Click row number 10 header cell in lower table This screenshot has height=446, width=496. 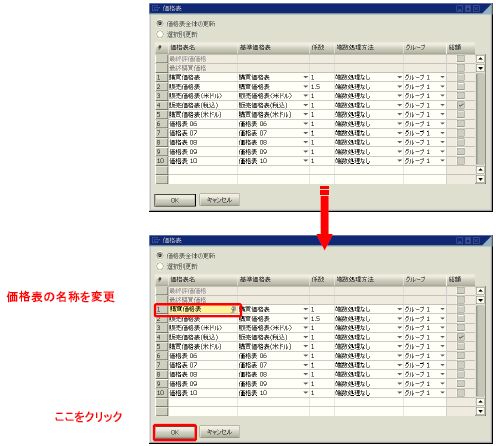tap(162, 393)
